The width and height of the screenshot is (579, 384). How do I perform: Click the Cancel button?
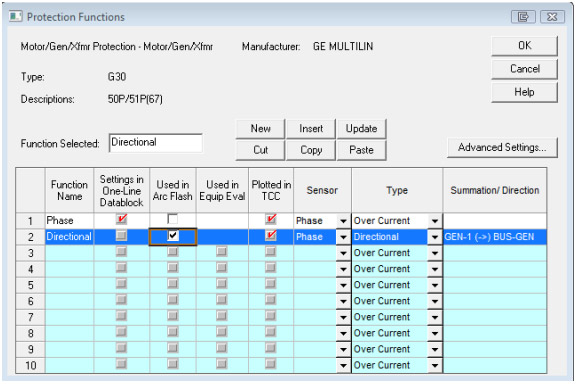click(x=524, y=69)
